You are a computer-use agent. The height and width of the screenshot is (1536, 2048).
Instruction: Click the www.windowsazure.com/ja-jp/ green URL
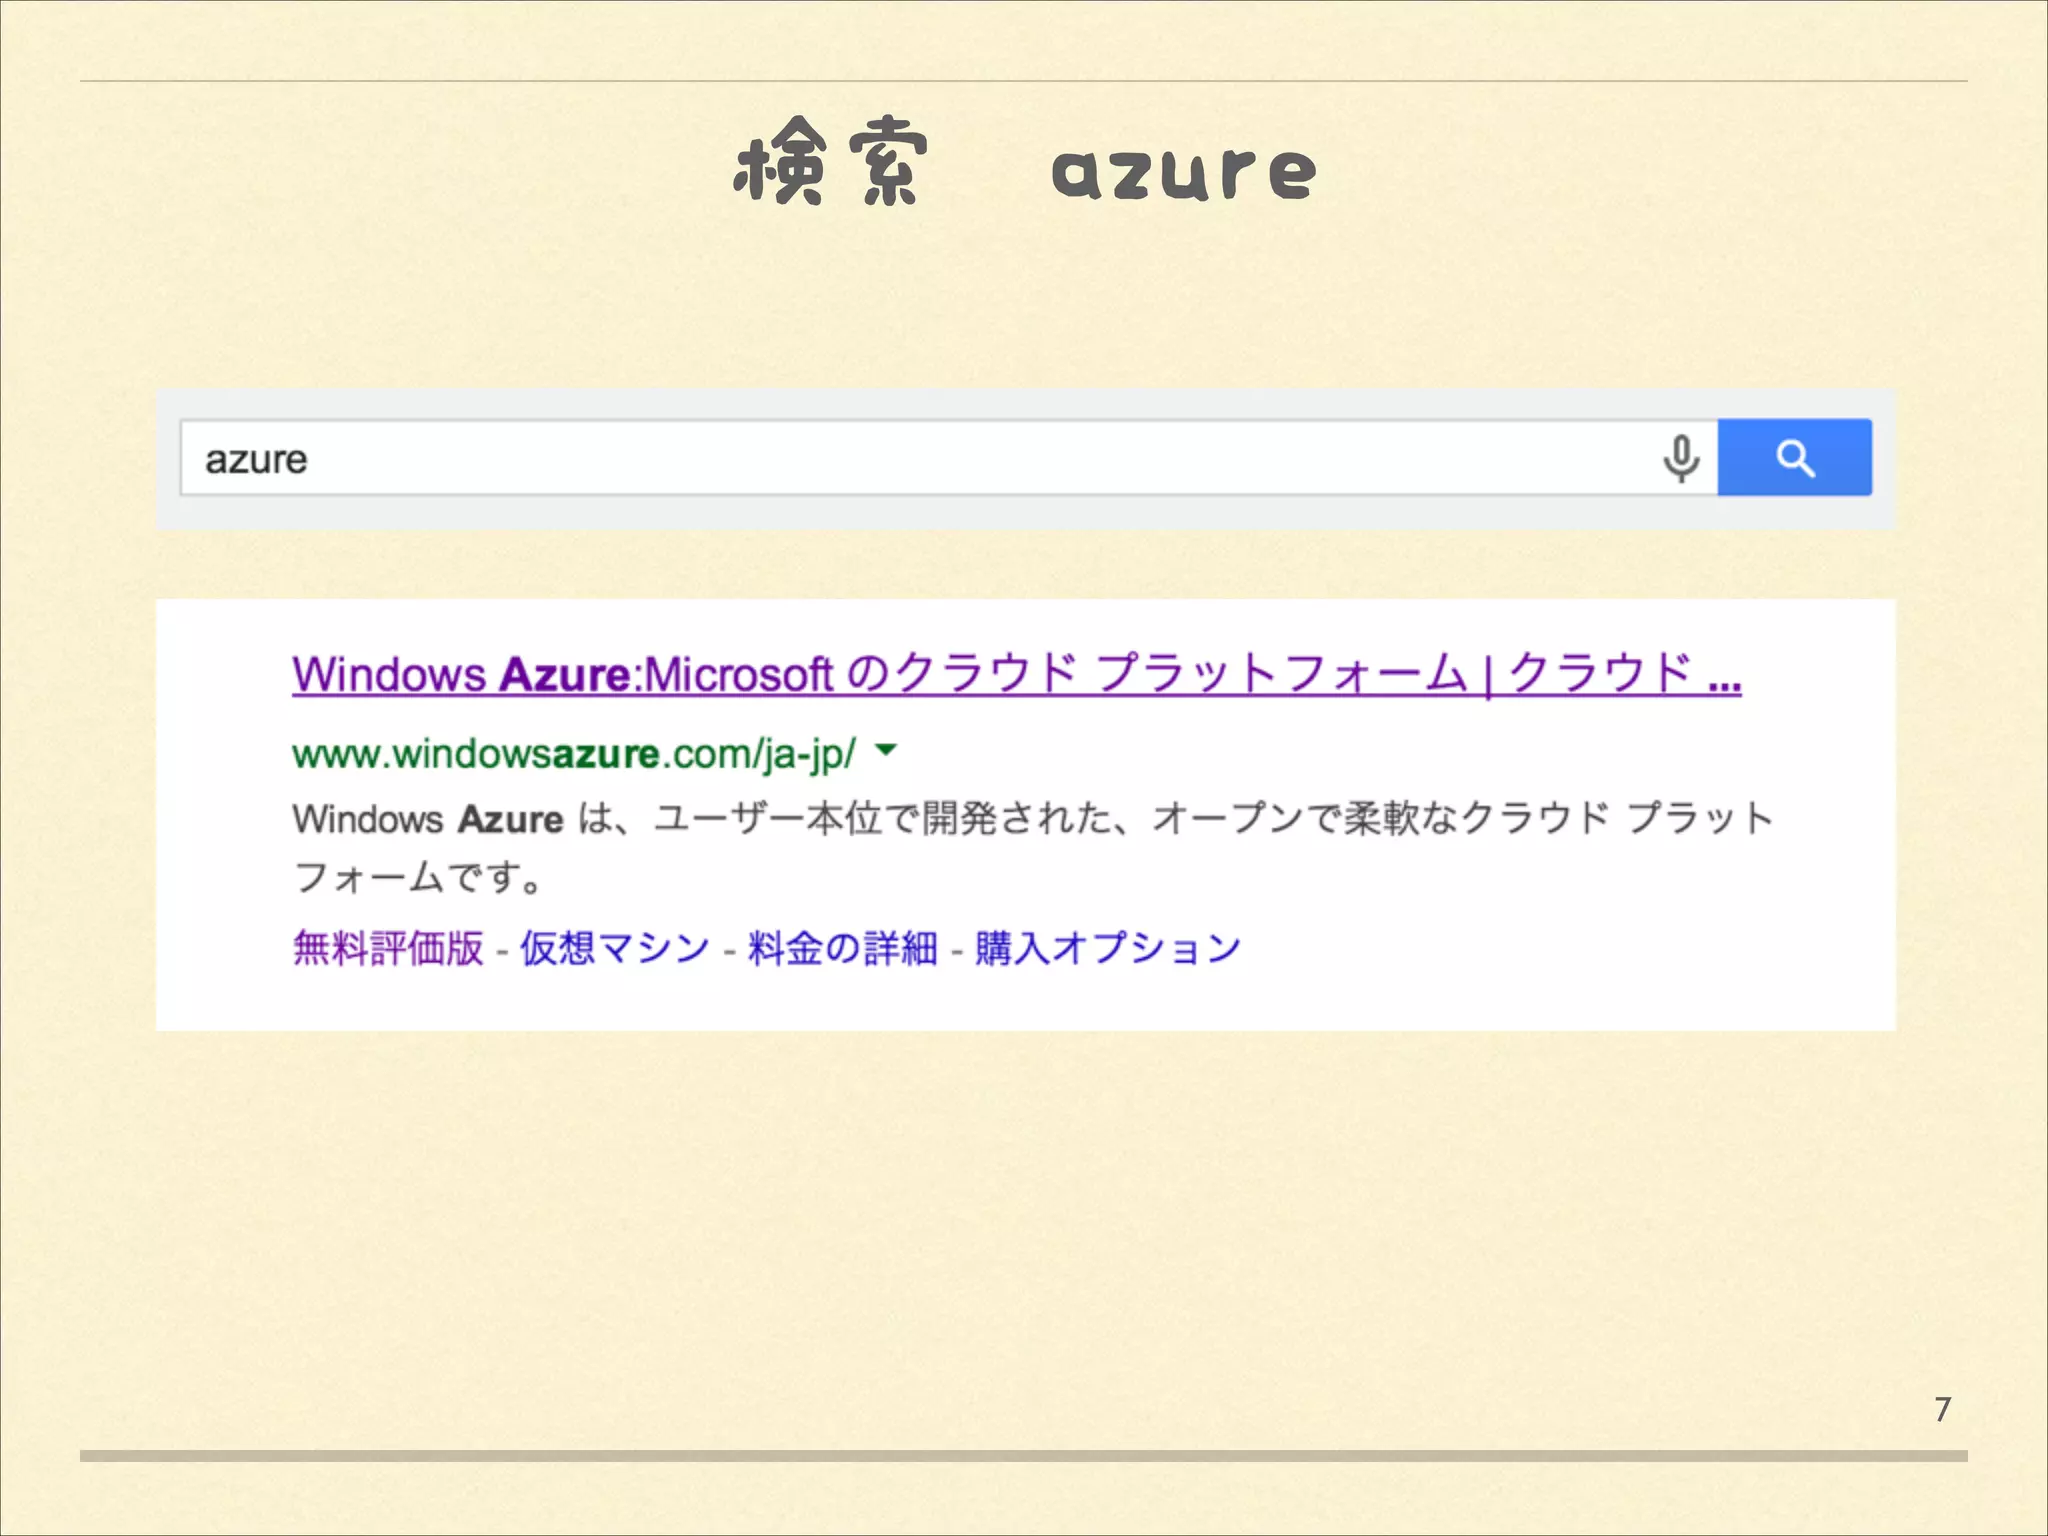(x=574, y=754)
